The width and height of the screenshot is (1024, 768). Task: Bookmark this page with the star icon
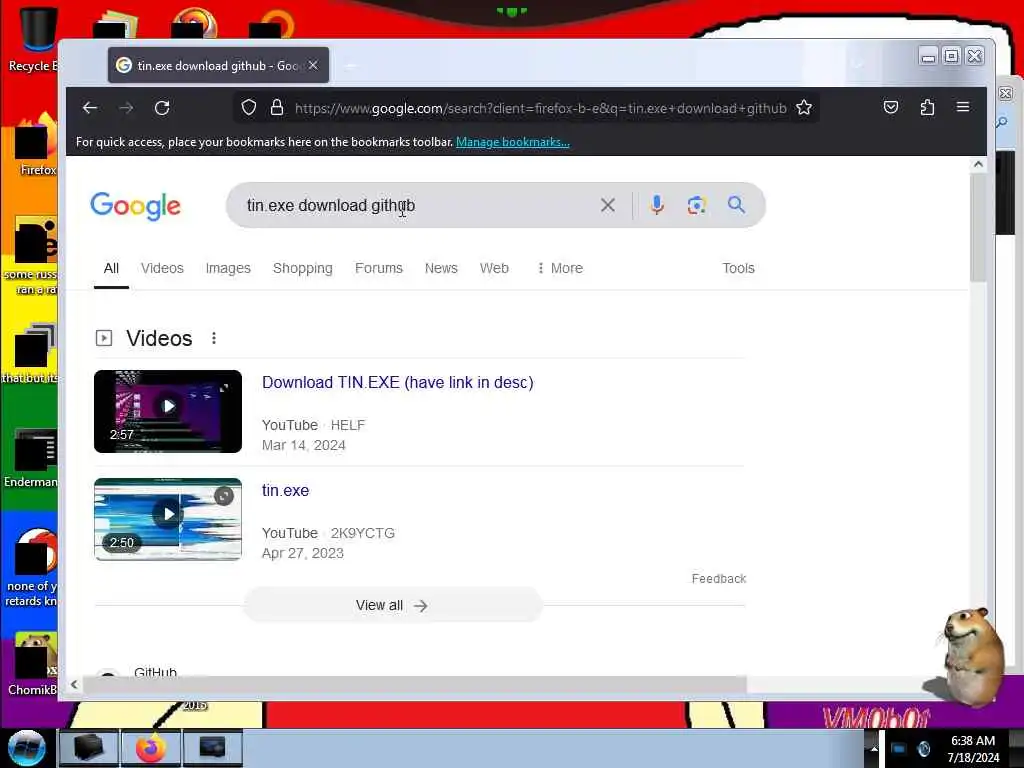coord(804,107)
